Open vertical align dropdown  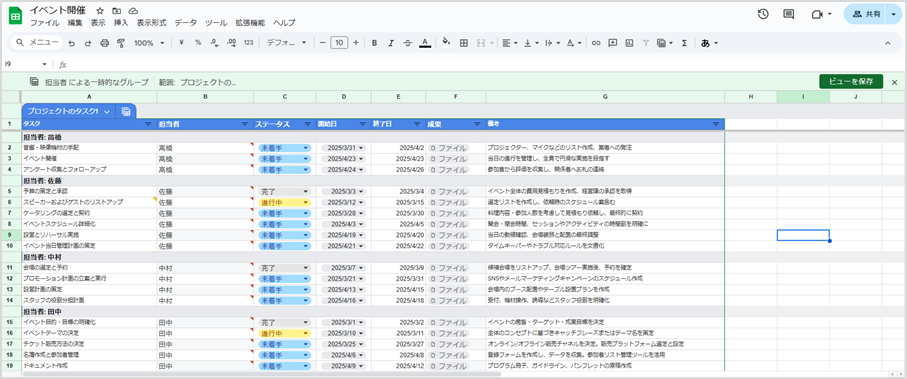530,43
